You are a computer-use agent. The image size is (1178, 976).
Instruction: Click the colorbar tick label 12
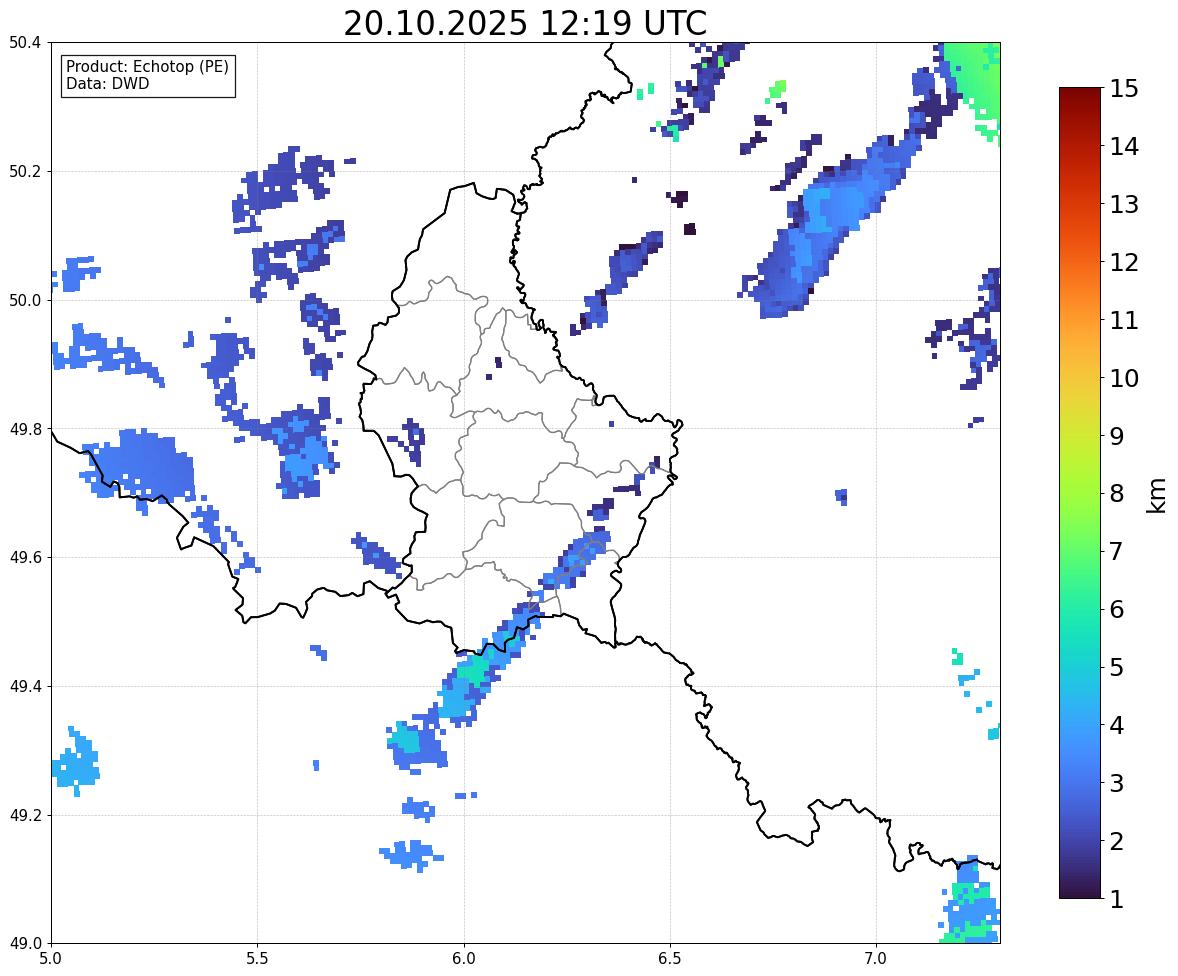coord(1124,262)
